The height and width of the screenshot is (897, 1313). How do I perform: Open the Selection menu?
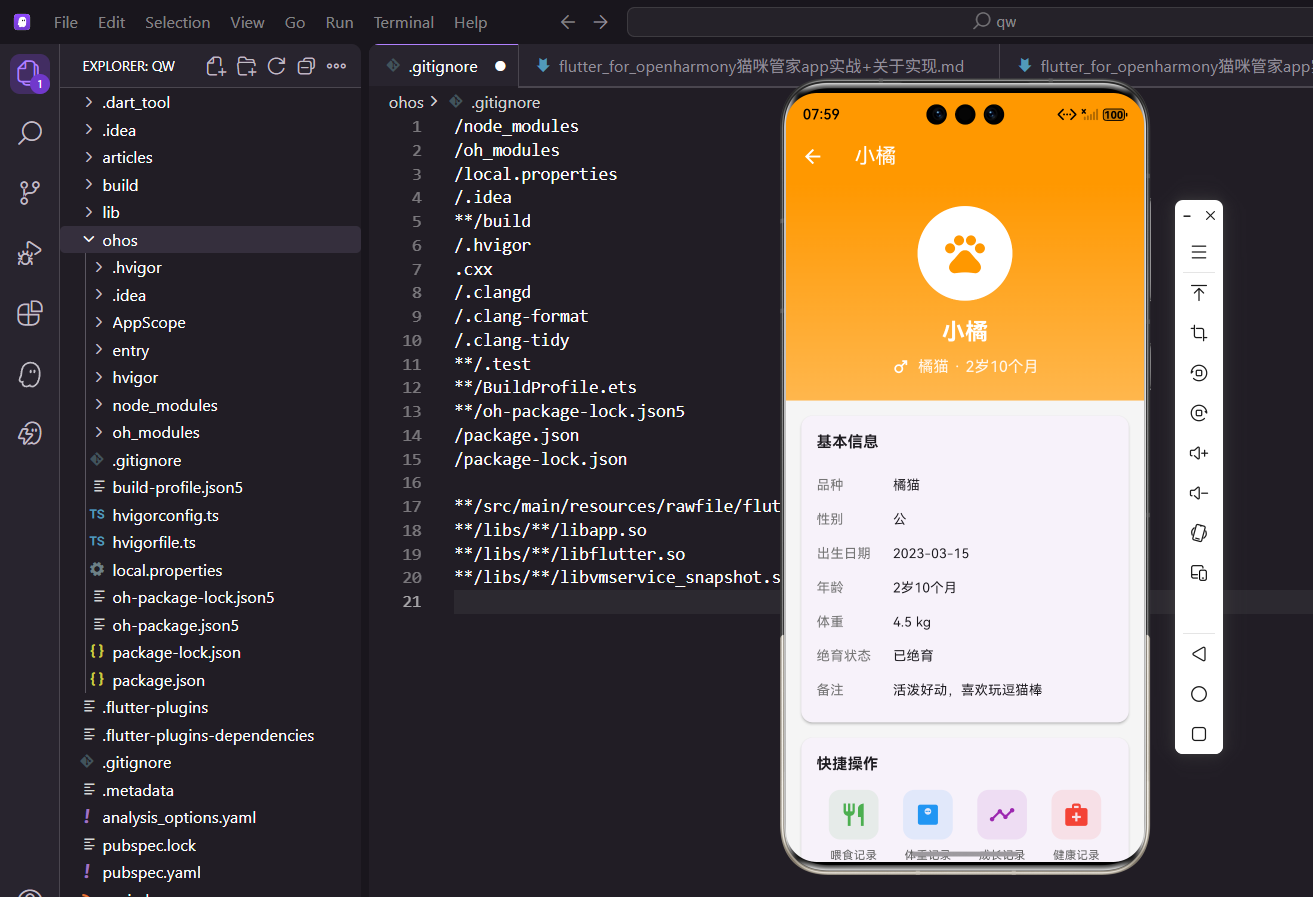pyautogui.click(x=177, y=22)
